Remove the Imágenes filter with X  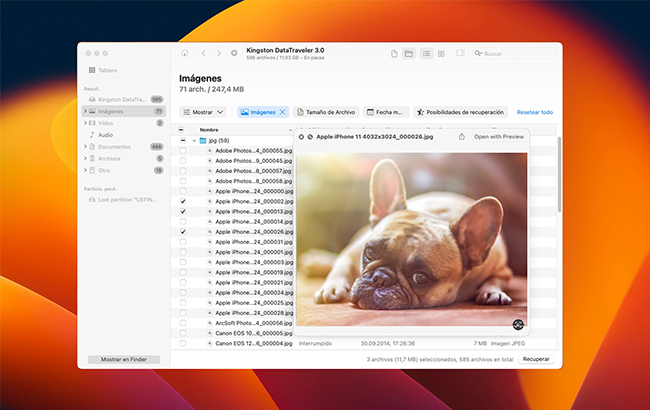click(283, 112)
